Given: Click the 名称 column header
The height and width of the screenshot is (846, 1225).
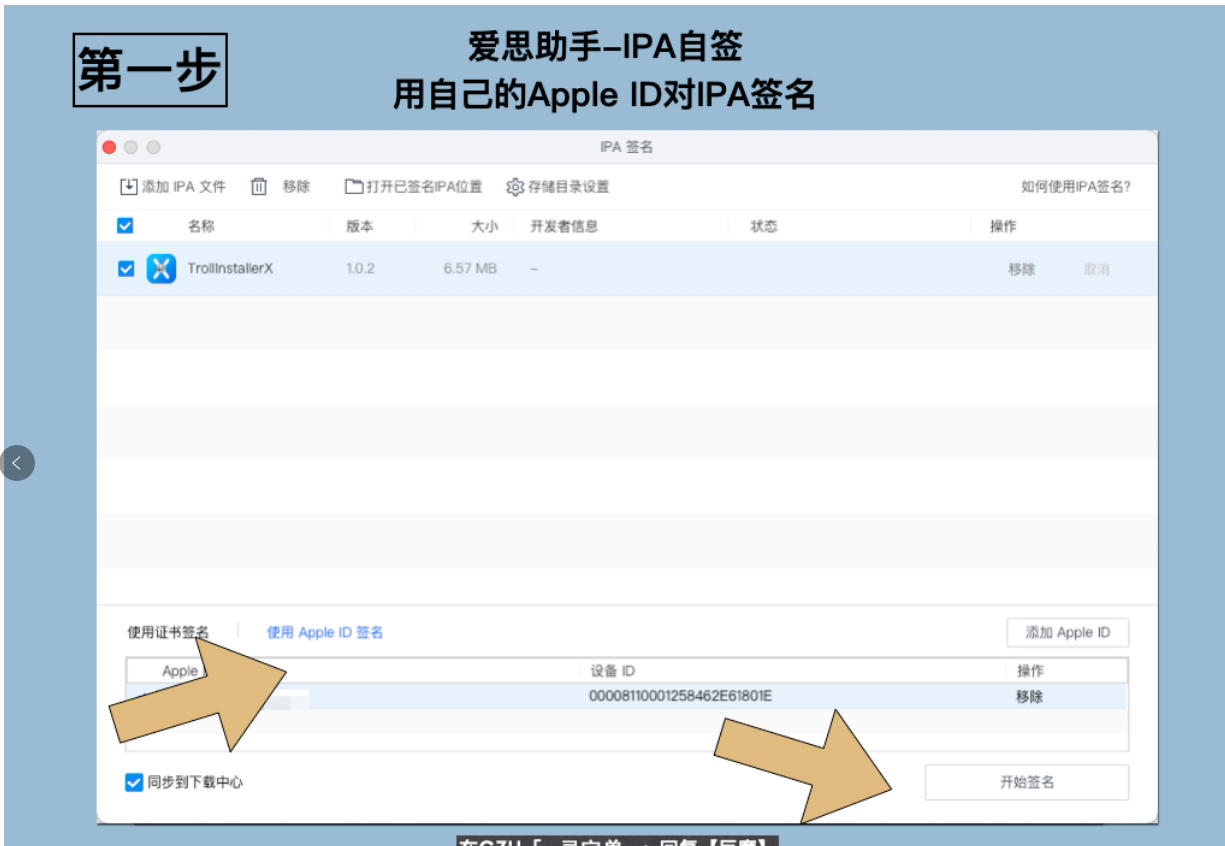Looking at the screenshot, I should 201,226.
